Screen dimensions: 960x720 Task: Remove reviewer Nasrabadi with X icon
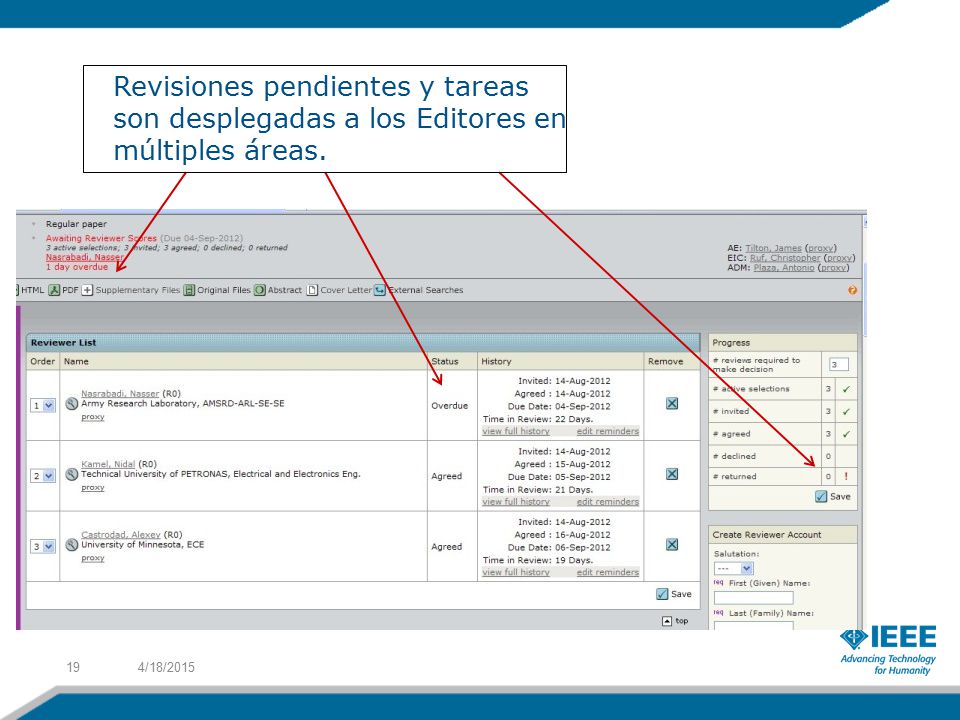672,403
